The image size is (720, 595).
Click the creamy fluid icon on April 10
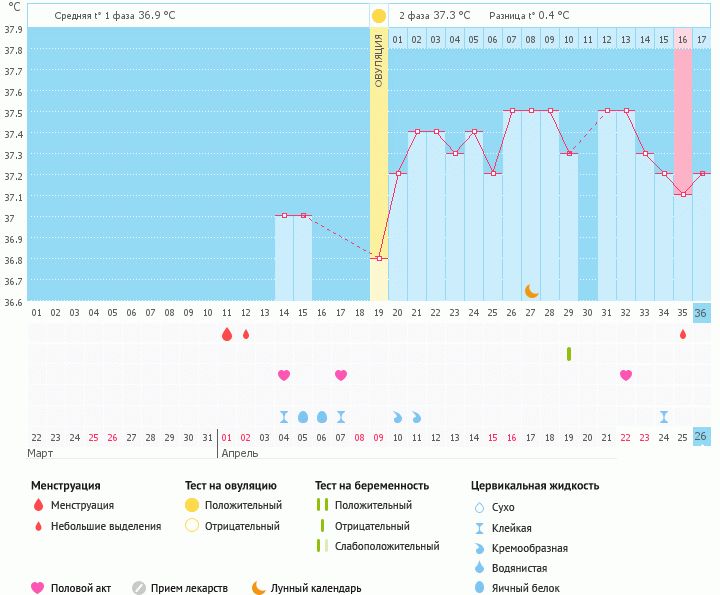(x=398, y=416)
